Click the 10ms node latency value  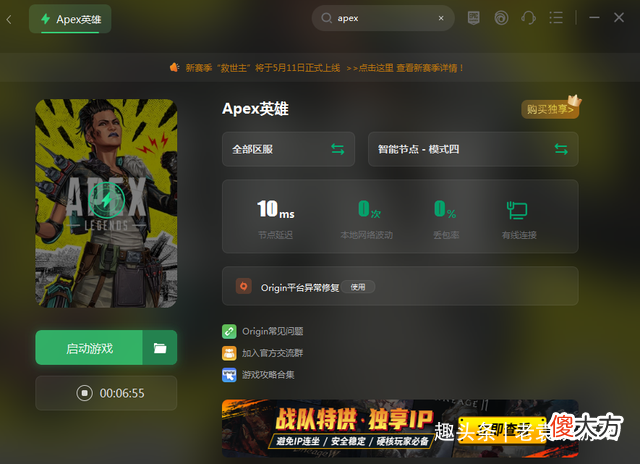tap(276, 209)
